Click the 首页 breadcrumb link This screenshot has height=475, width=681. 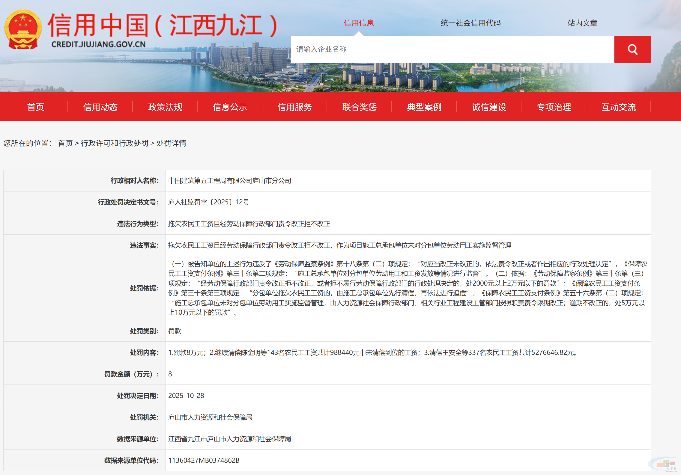[66, 143]
